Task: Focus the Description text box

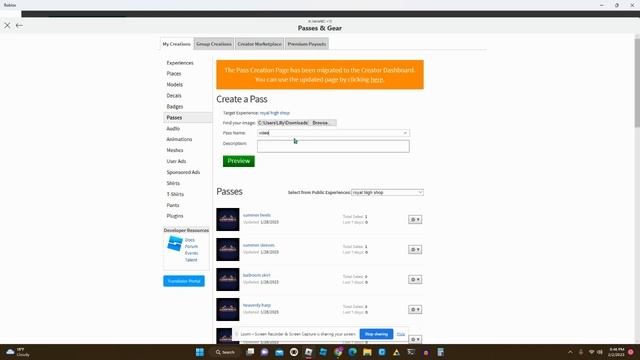Action: tap(333, 146)
